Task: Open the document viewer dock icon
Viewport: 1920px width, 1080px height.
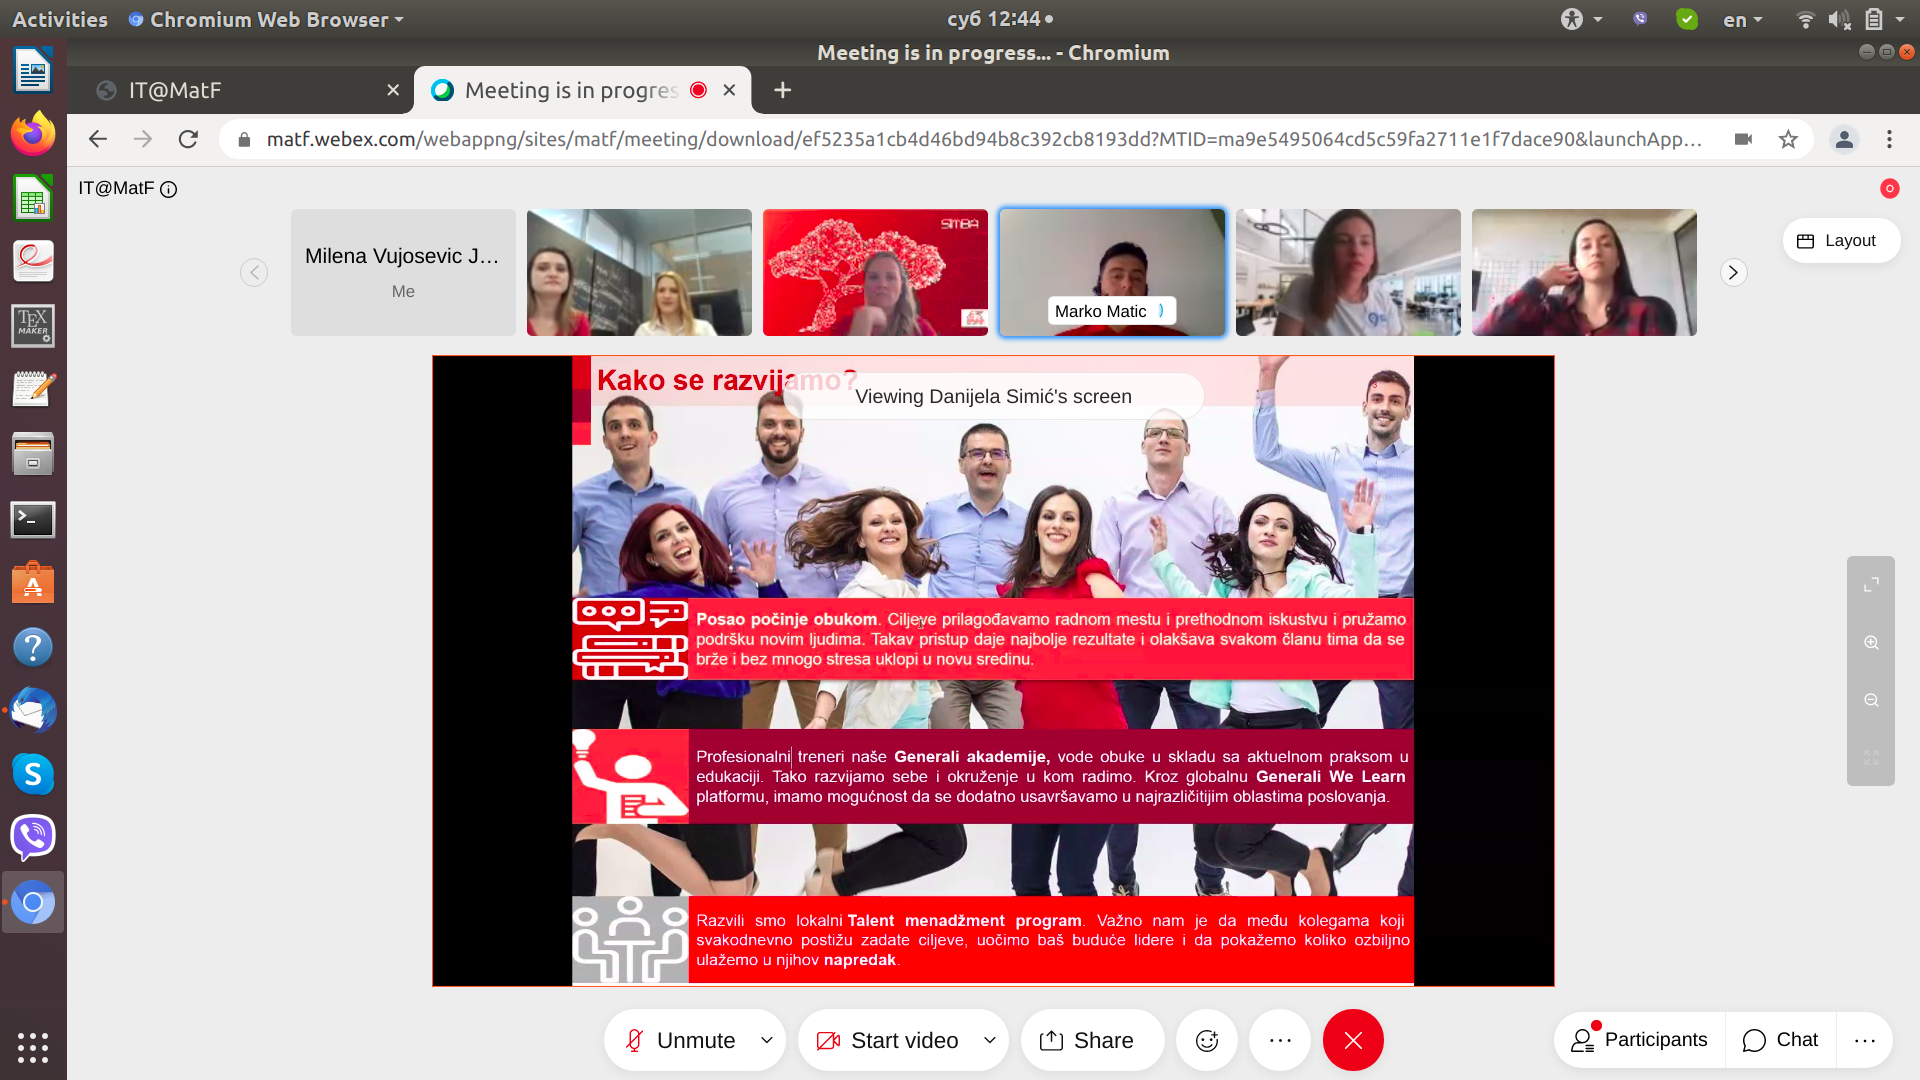Action: pos(33,262)
